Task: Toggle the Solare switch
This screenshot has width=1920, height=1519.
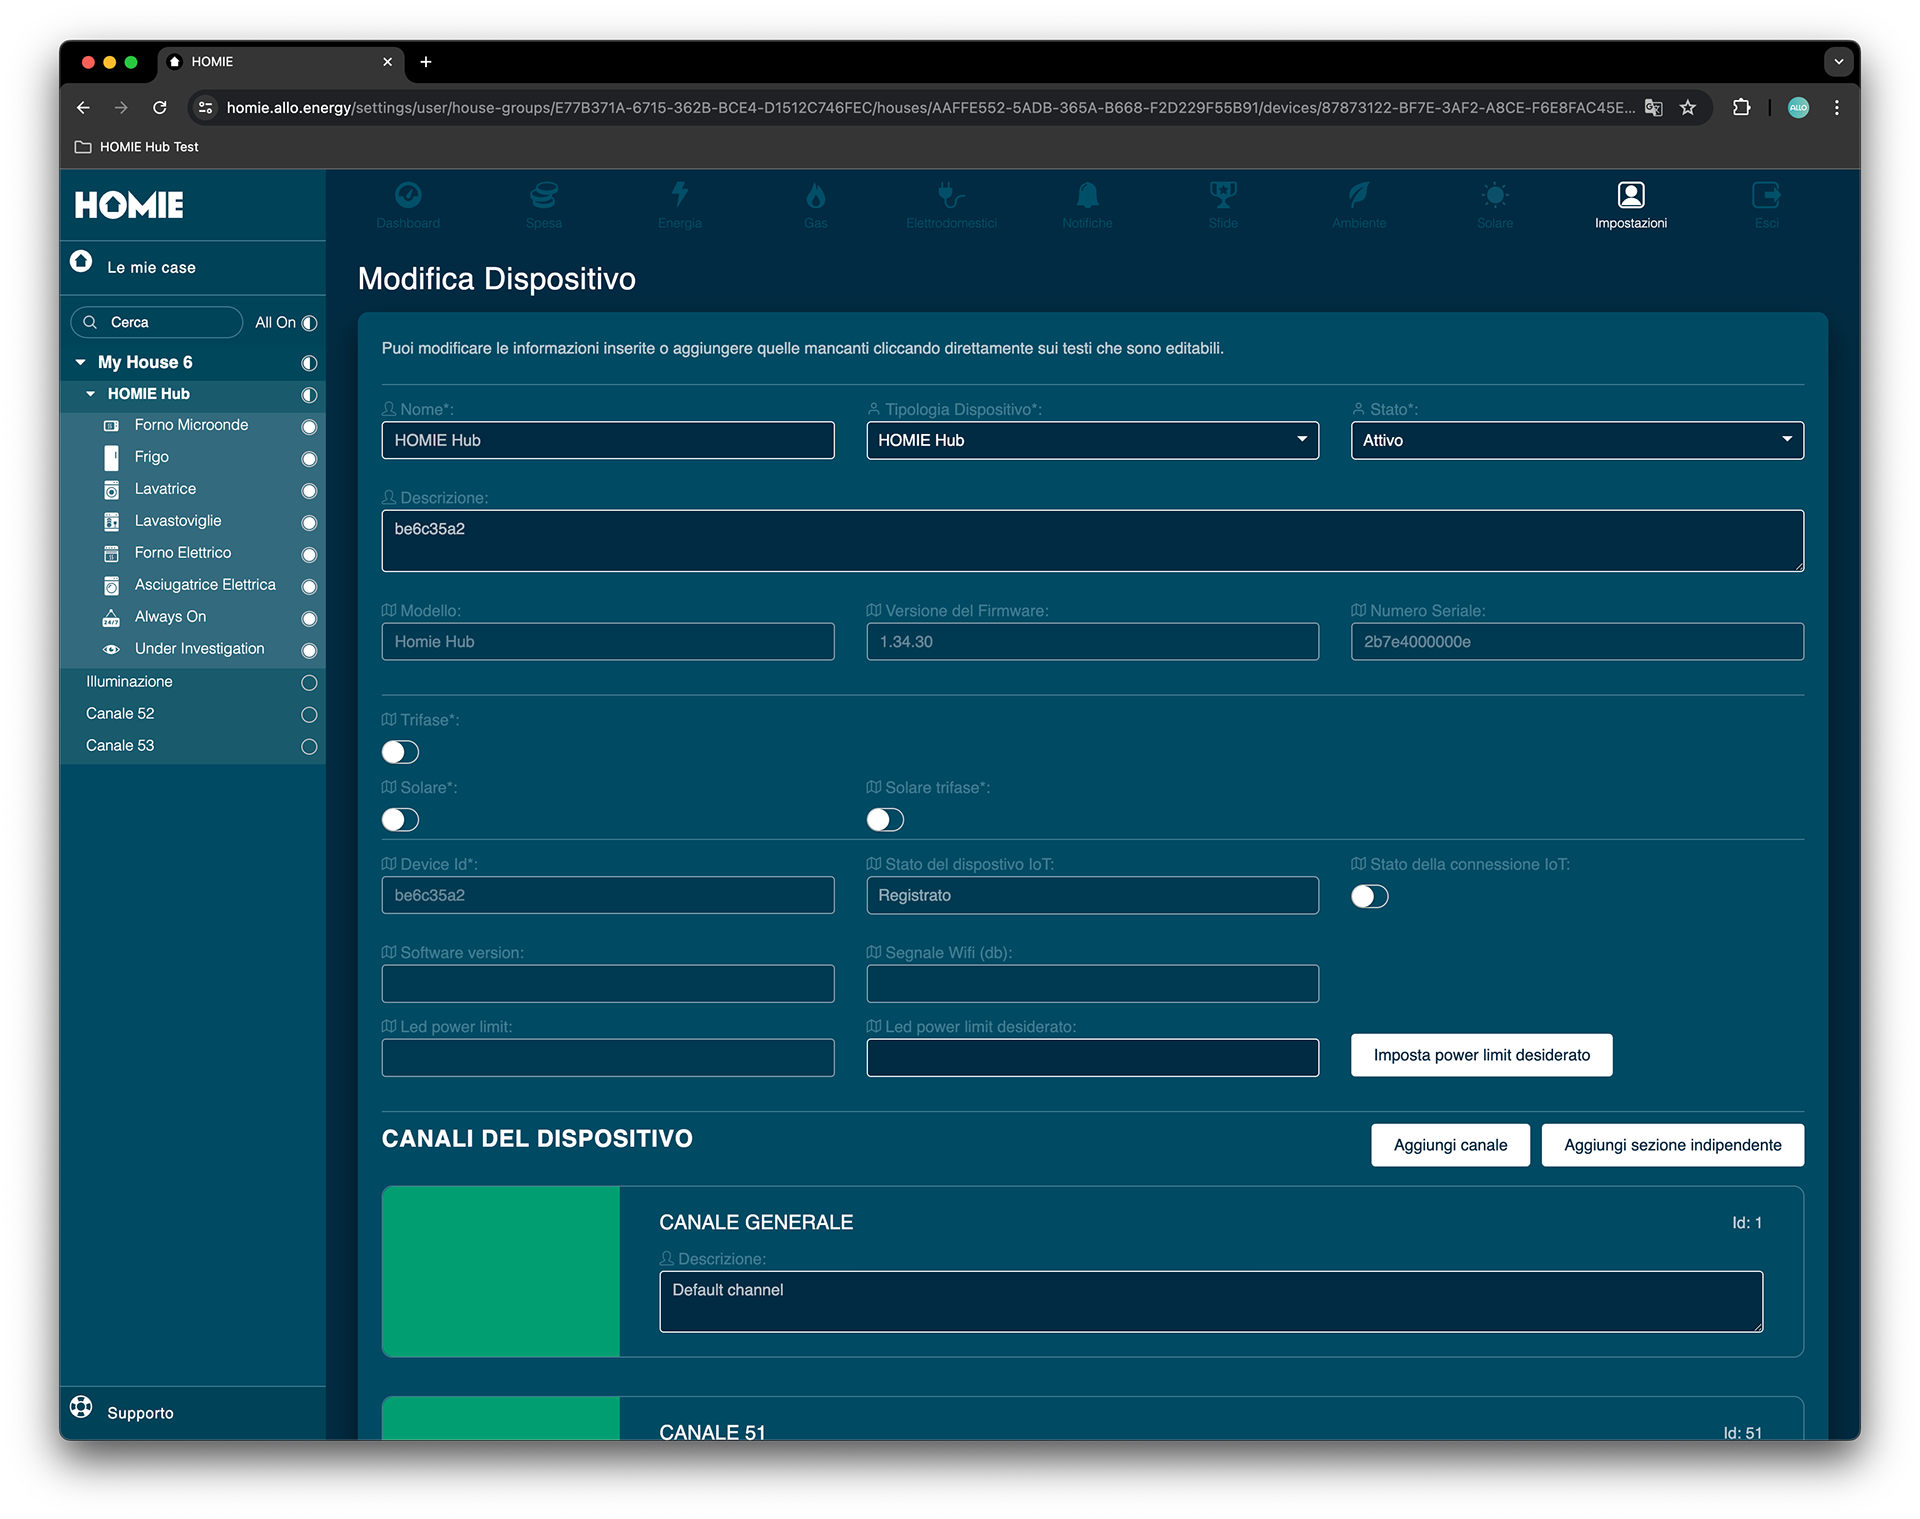Action: coord(400,820)
